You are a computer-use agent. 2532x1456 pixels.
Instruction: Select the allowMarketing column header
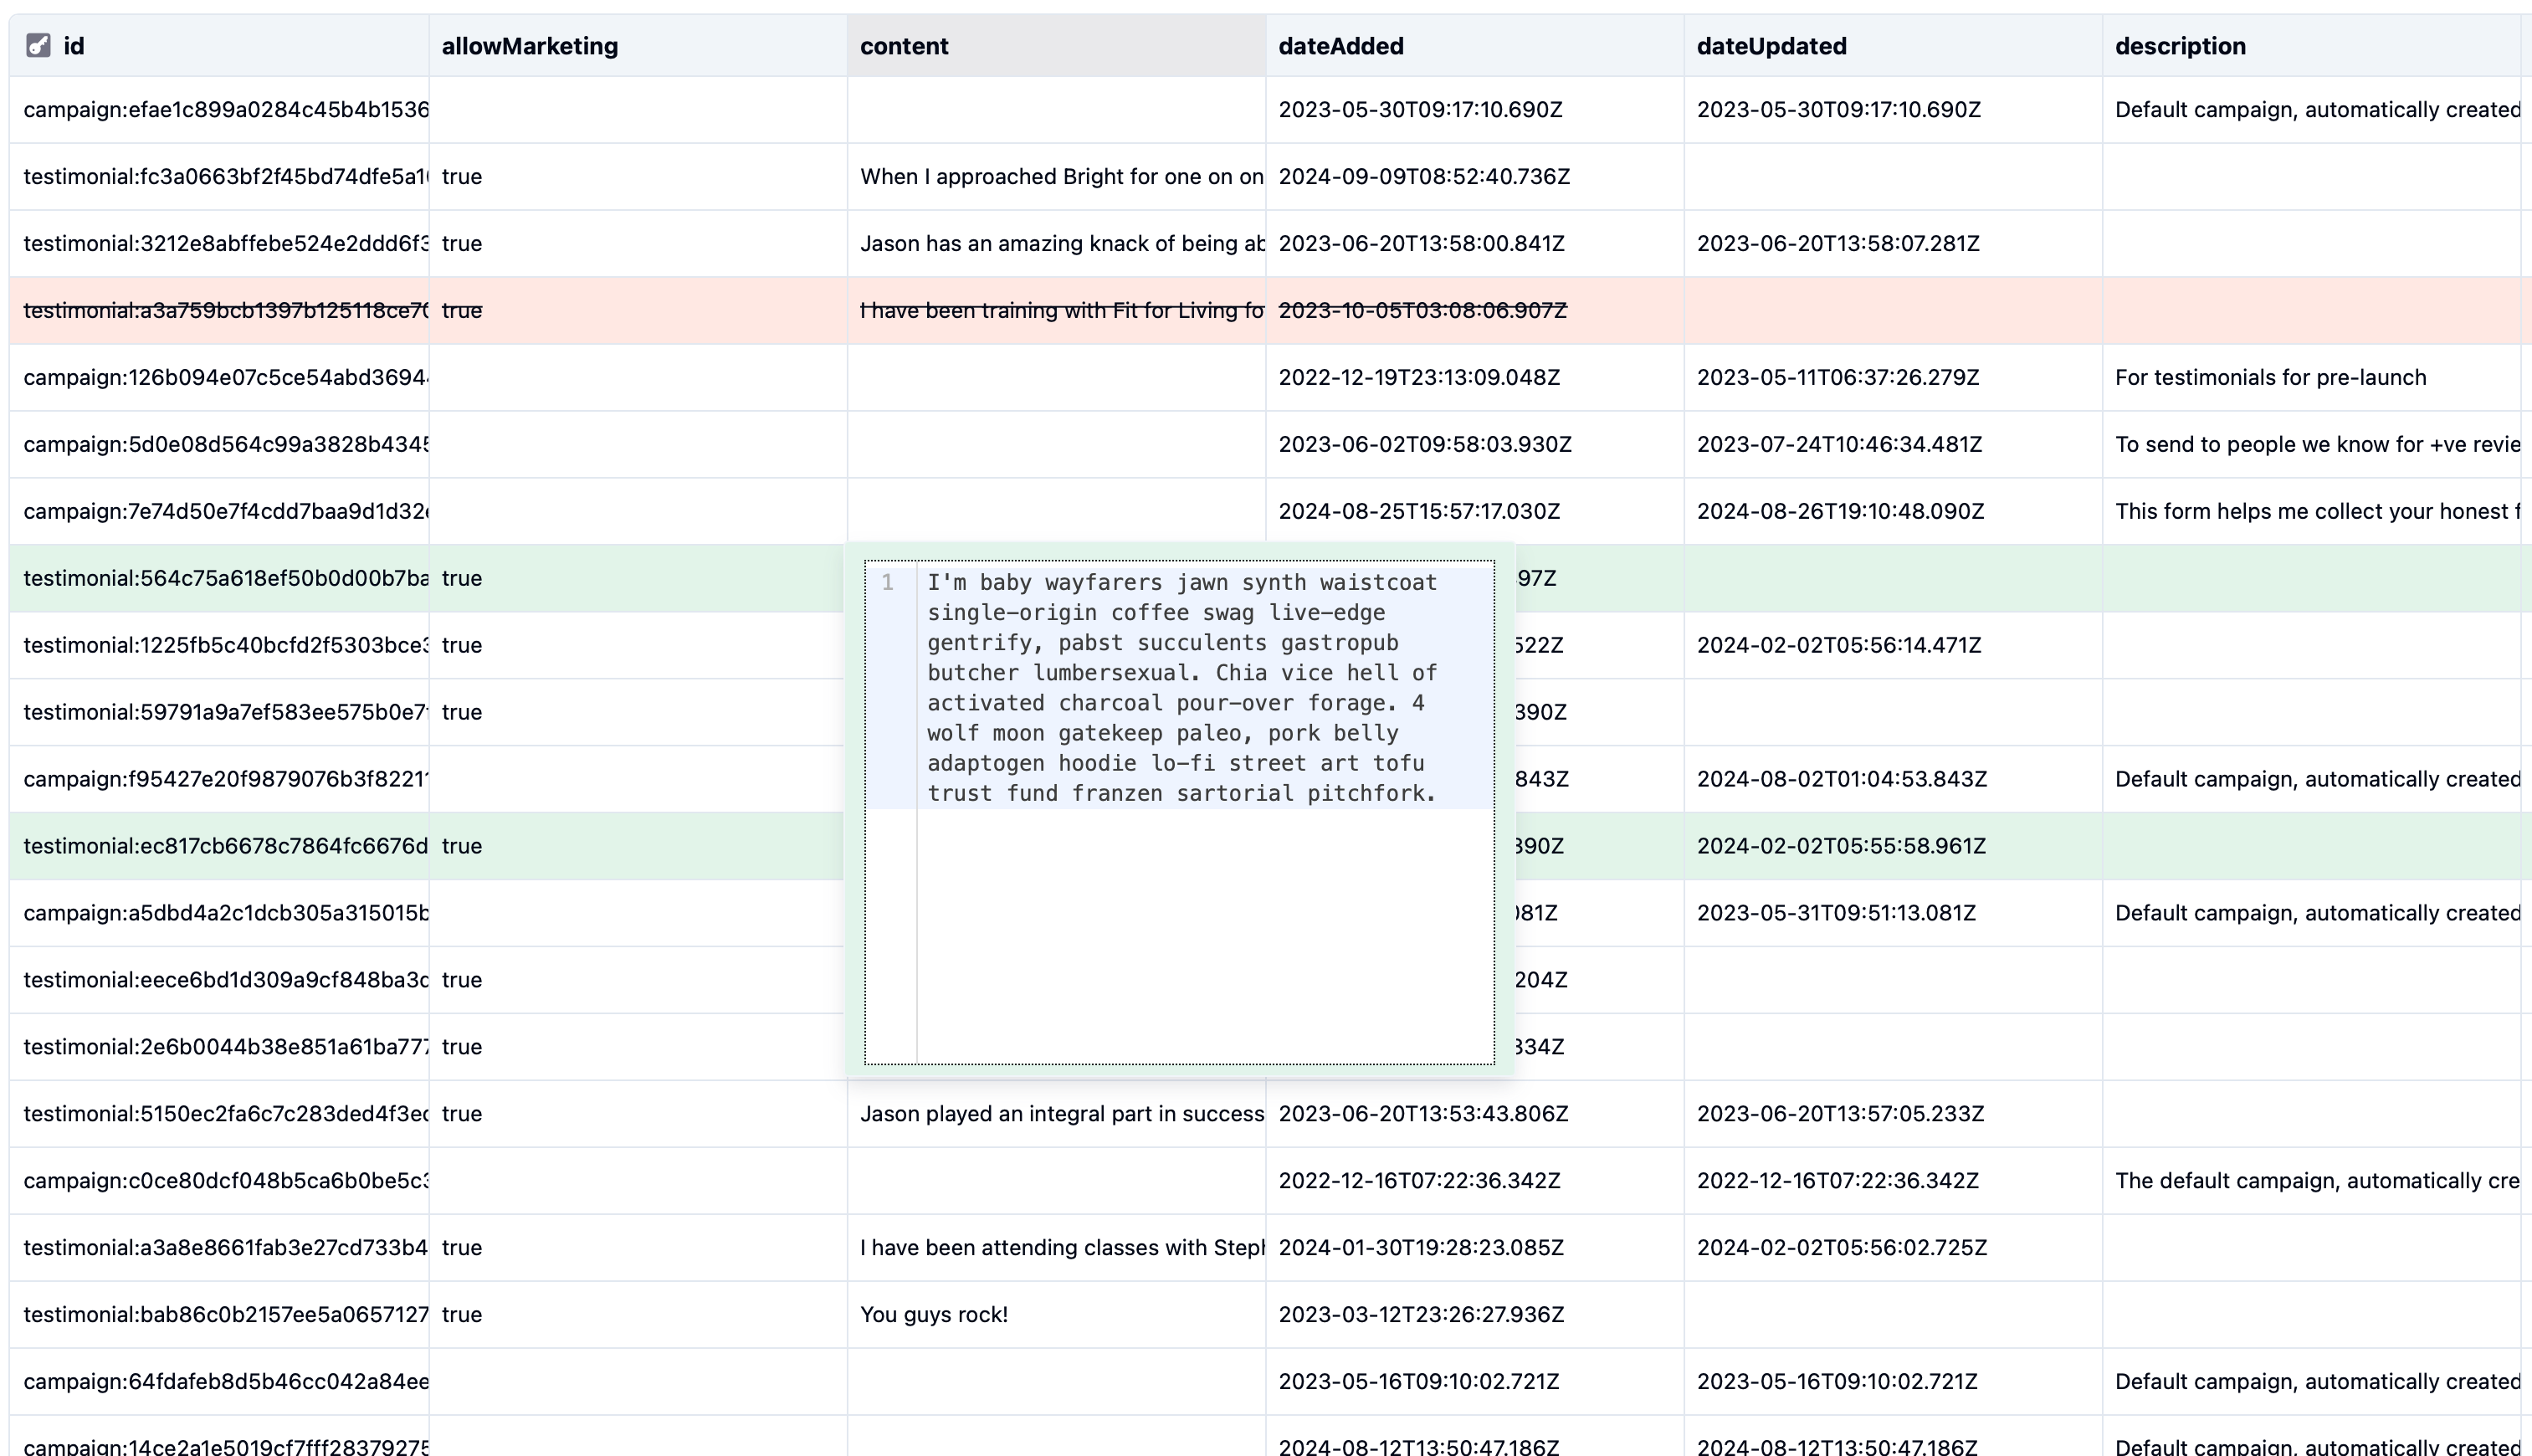638,46
